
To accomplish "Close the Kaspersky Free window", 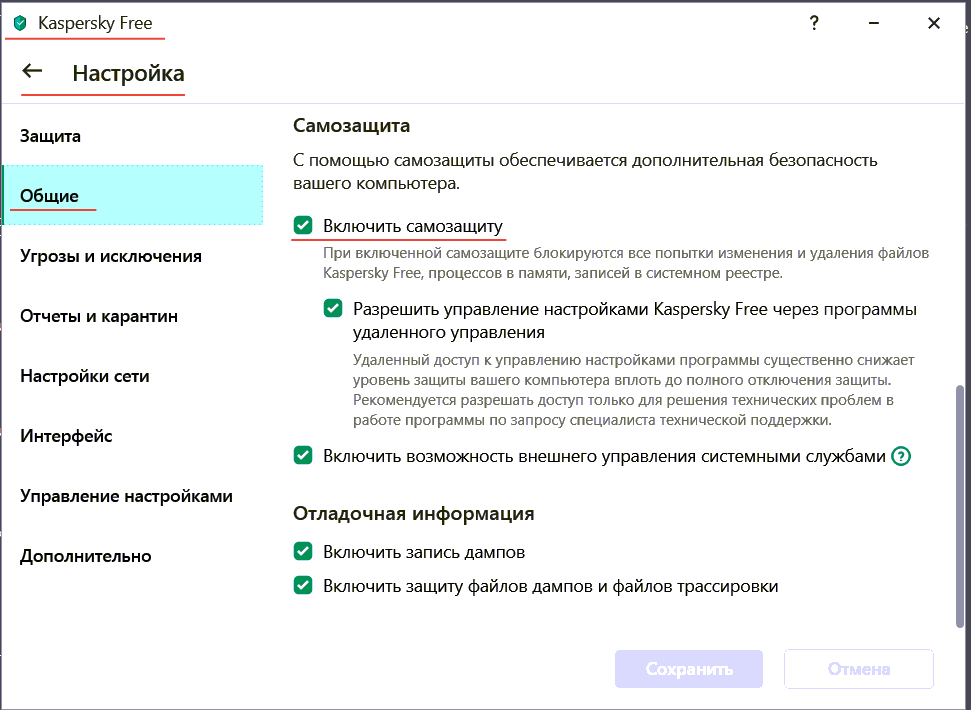I will (934, 24).
